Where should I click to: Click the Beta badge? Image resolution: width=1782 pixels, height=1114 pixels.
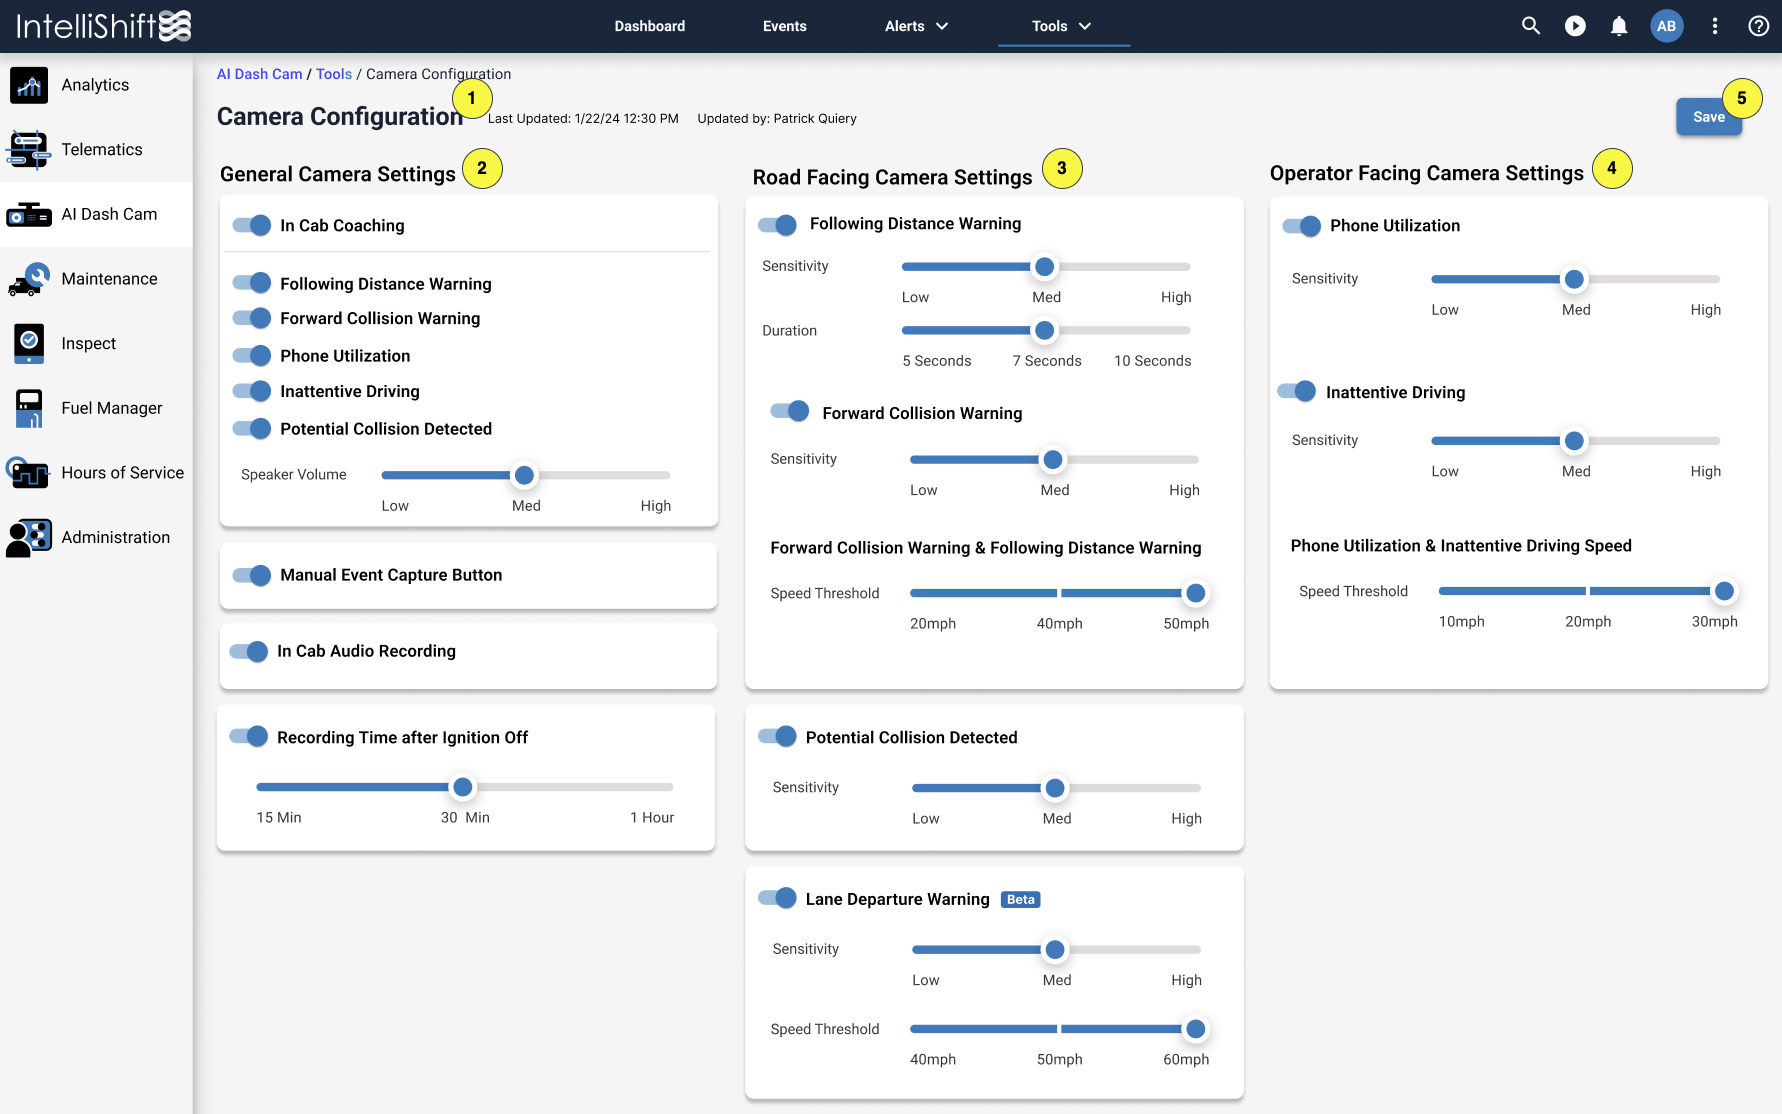[x=1021, y=900]
